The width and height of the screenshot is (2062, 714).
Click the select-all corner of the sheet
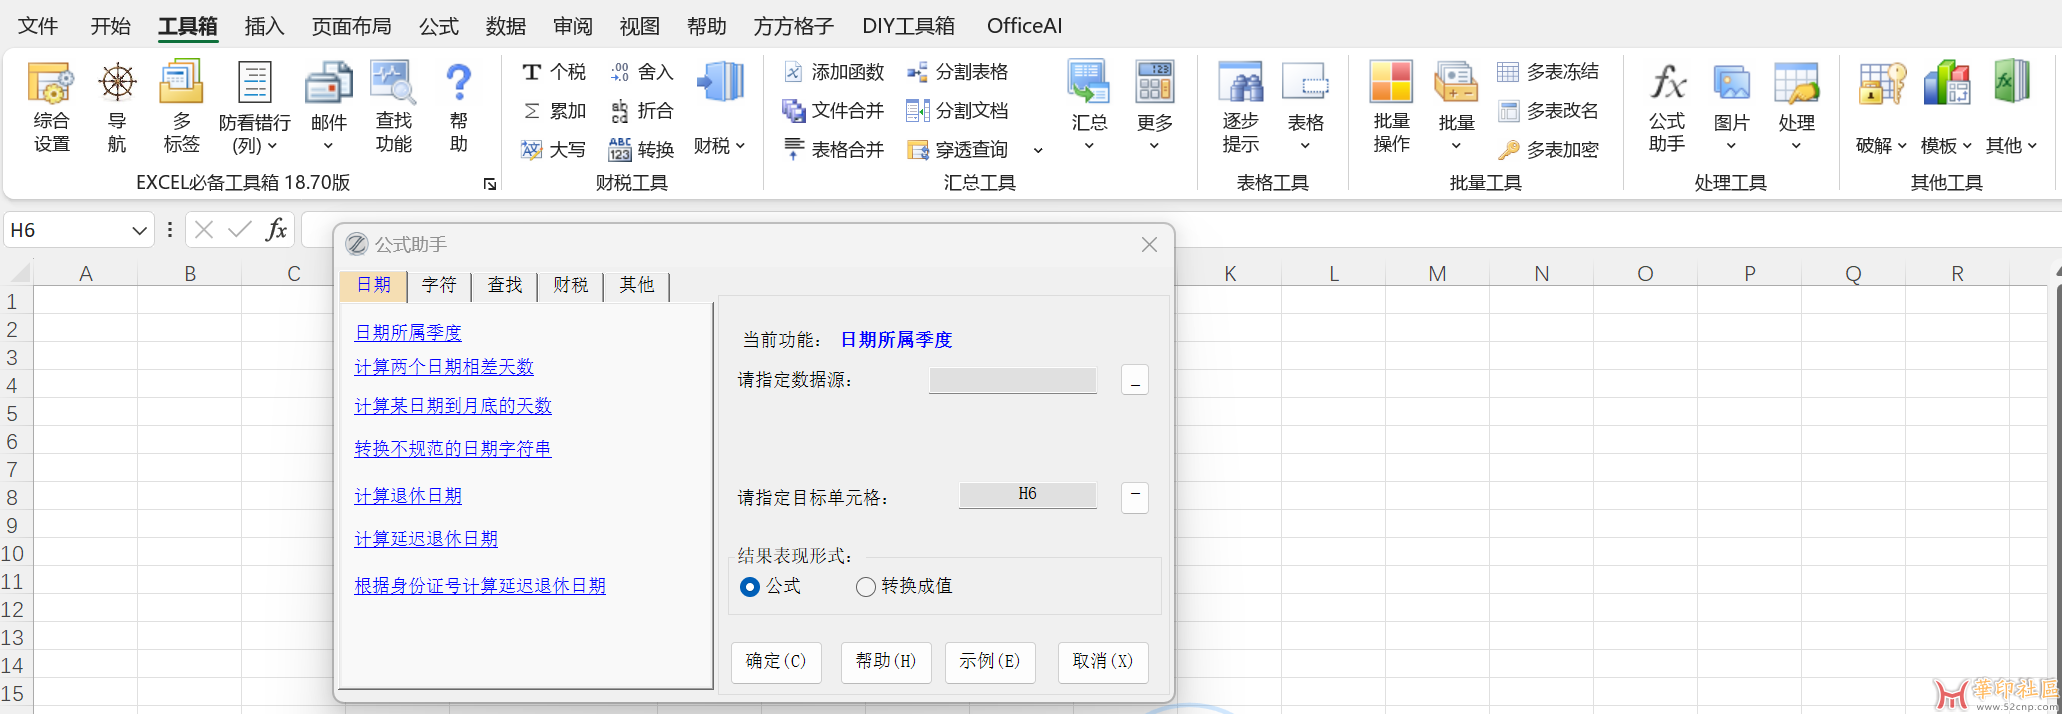pos(20,273)
